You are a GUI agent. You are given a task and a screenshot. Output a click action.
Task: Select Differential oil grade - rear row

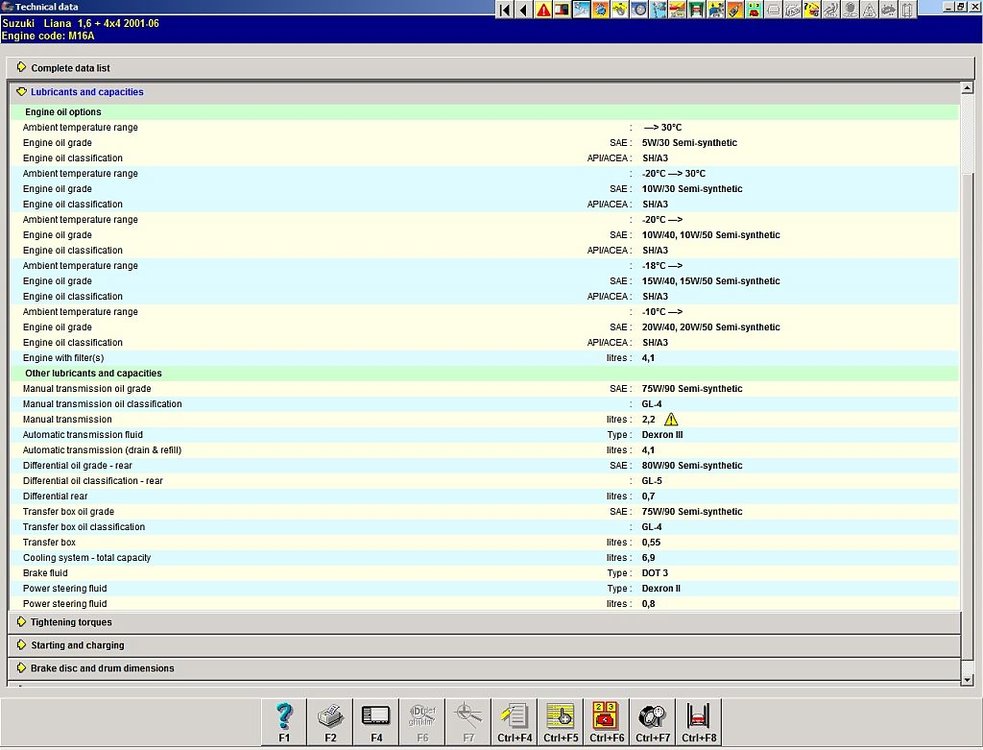coord(485,465)
